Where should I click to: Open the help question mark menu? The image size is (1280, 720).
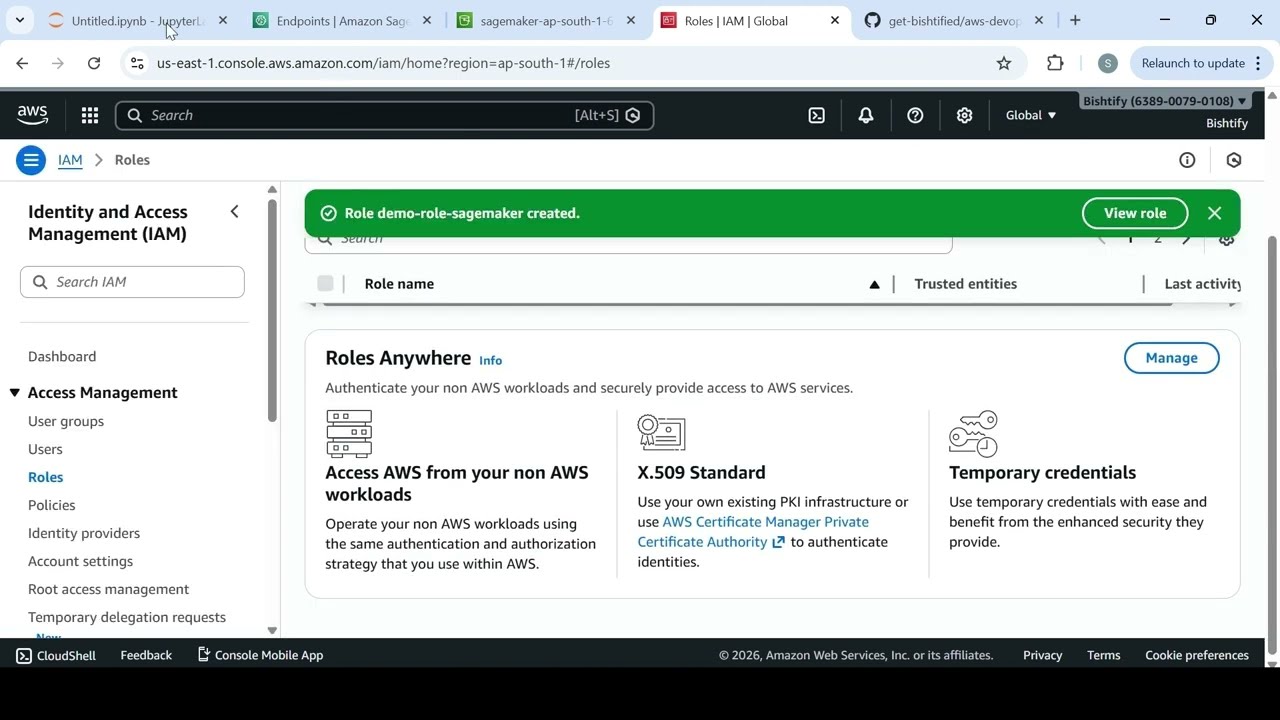[915, 115]
